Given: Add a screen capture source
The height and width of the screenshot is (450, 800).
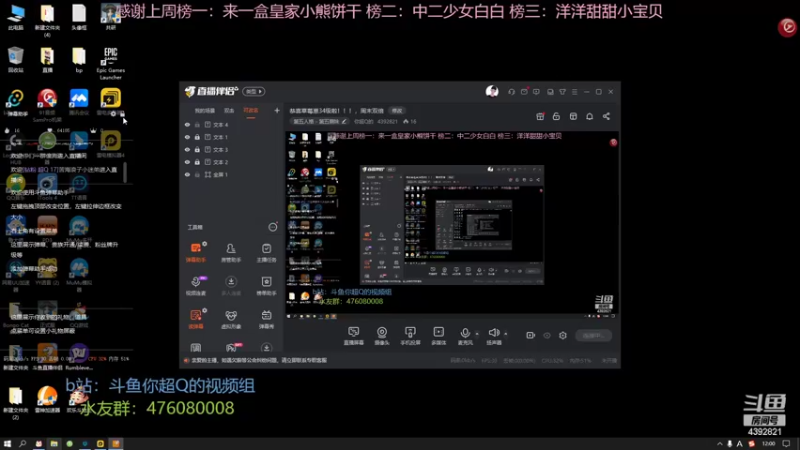Looking at the screenshot, I should (354, 336).
